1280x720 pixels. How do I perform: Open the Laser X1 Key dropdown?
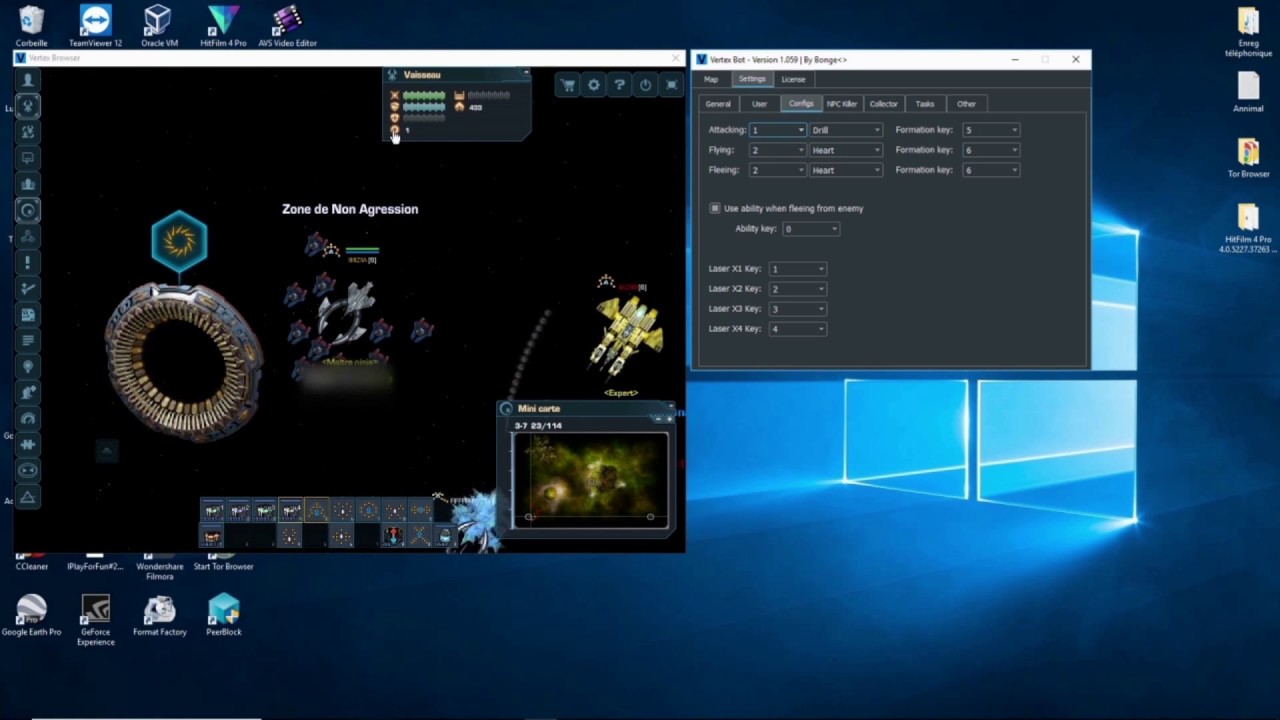pyautogui.click(x=797, y=269)
